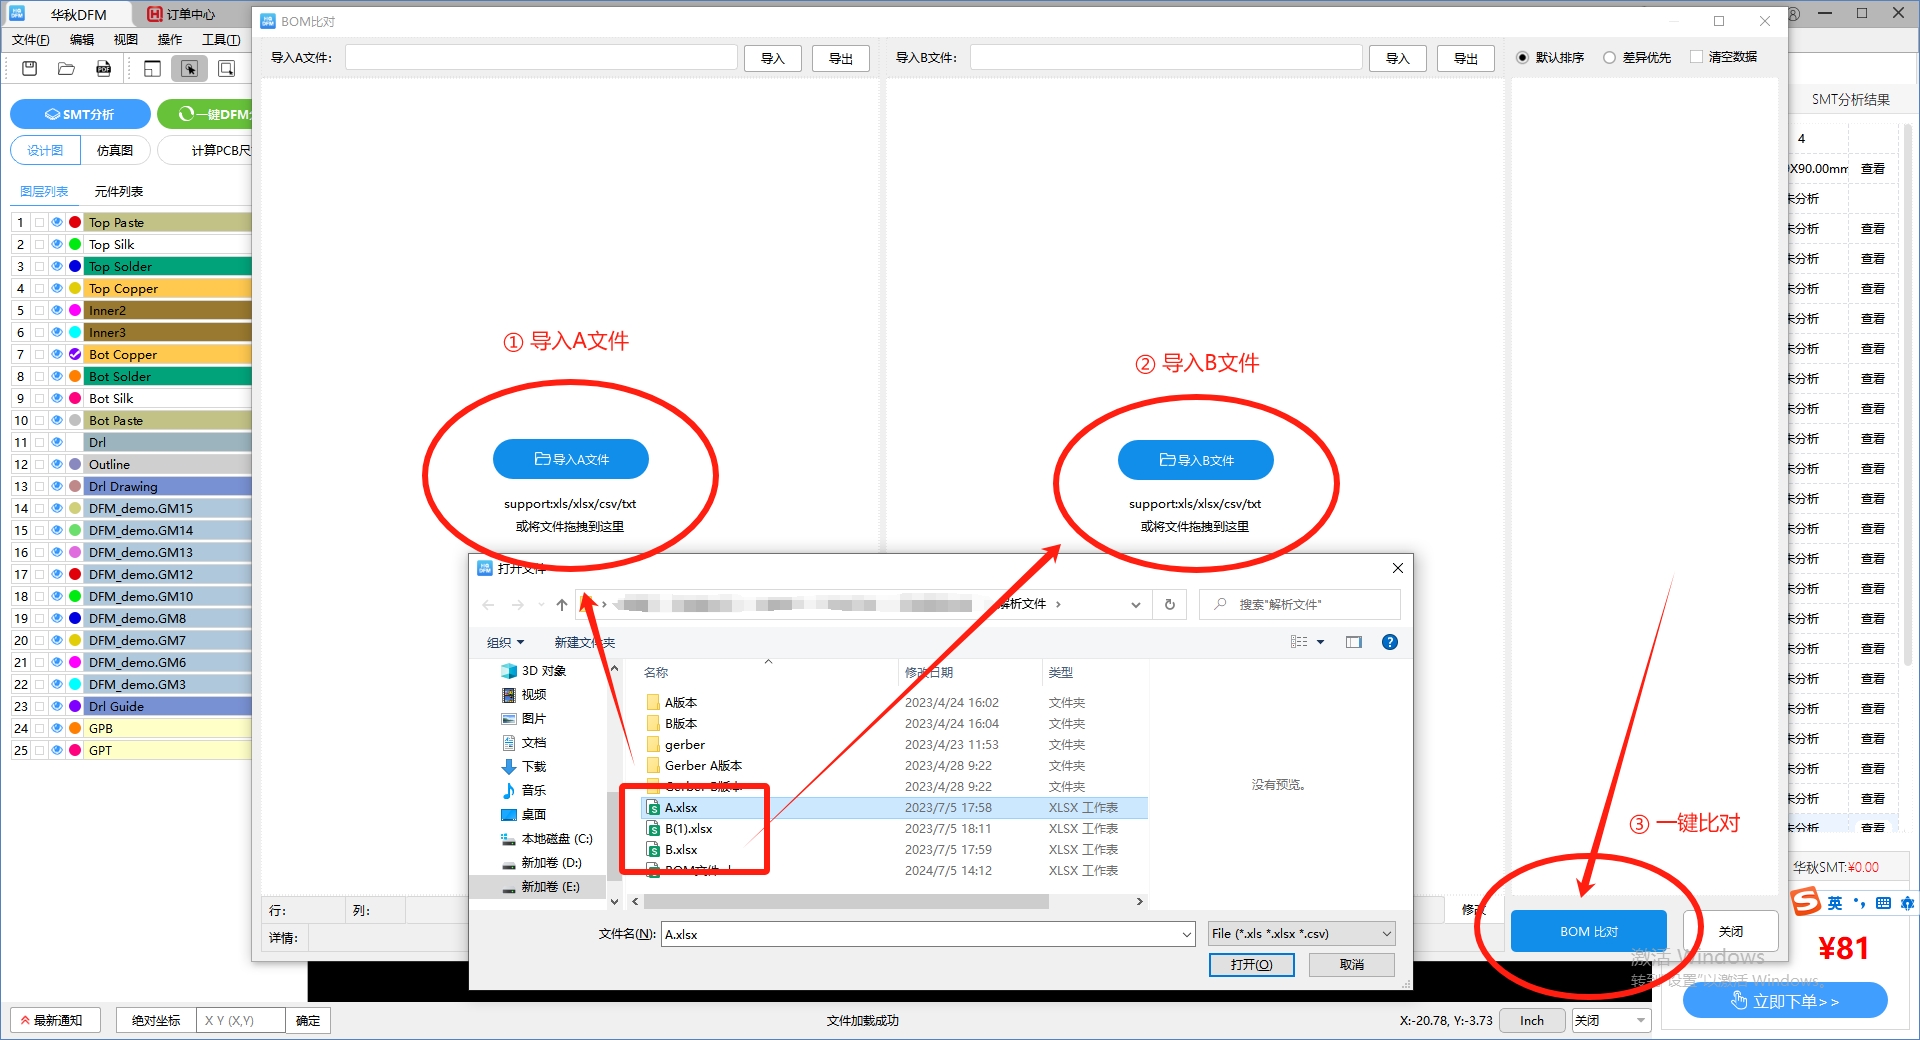Toggle visibility of Top Paste layer
1920x1040 pixels.
57,222
